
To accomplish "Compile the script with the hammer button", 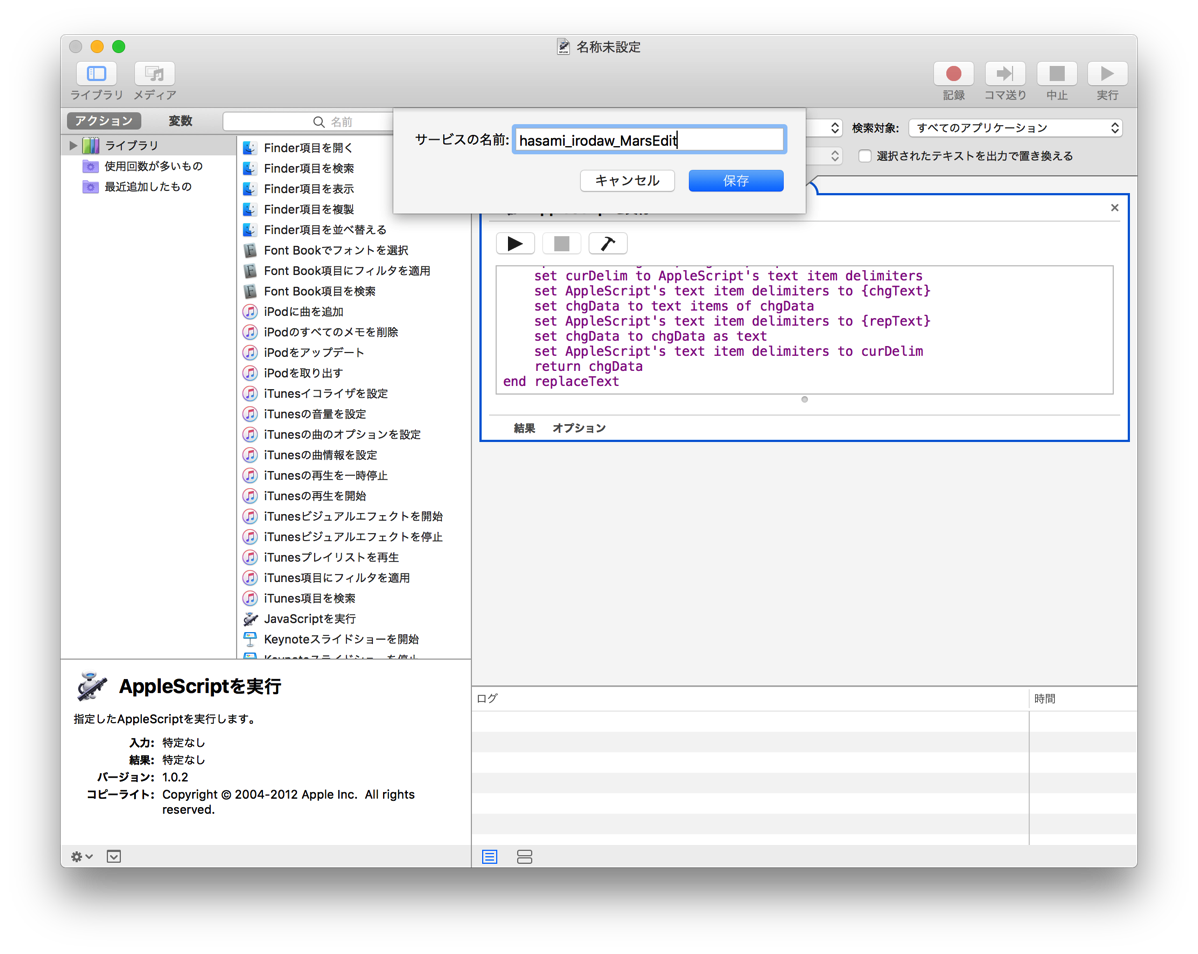I will (608, 244).
